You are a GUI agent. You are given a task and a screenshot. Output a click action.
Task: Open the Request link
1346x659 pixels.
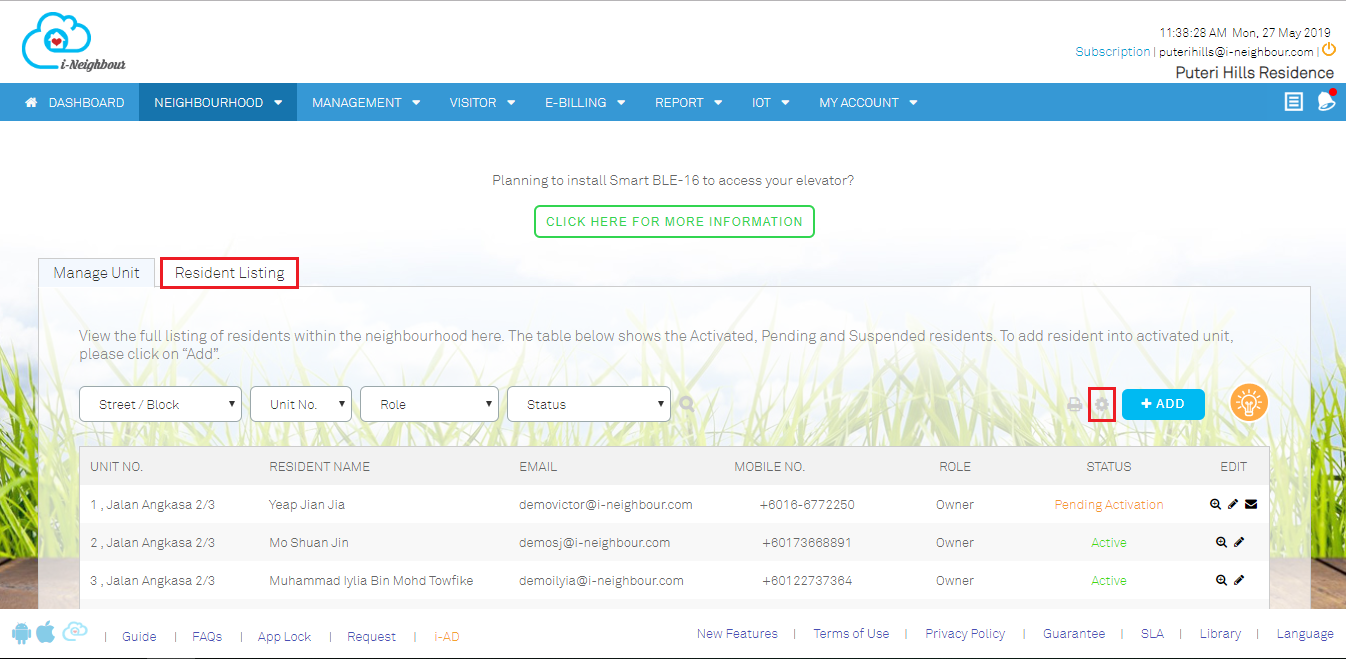point(371,636)
